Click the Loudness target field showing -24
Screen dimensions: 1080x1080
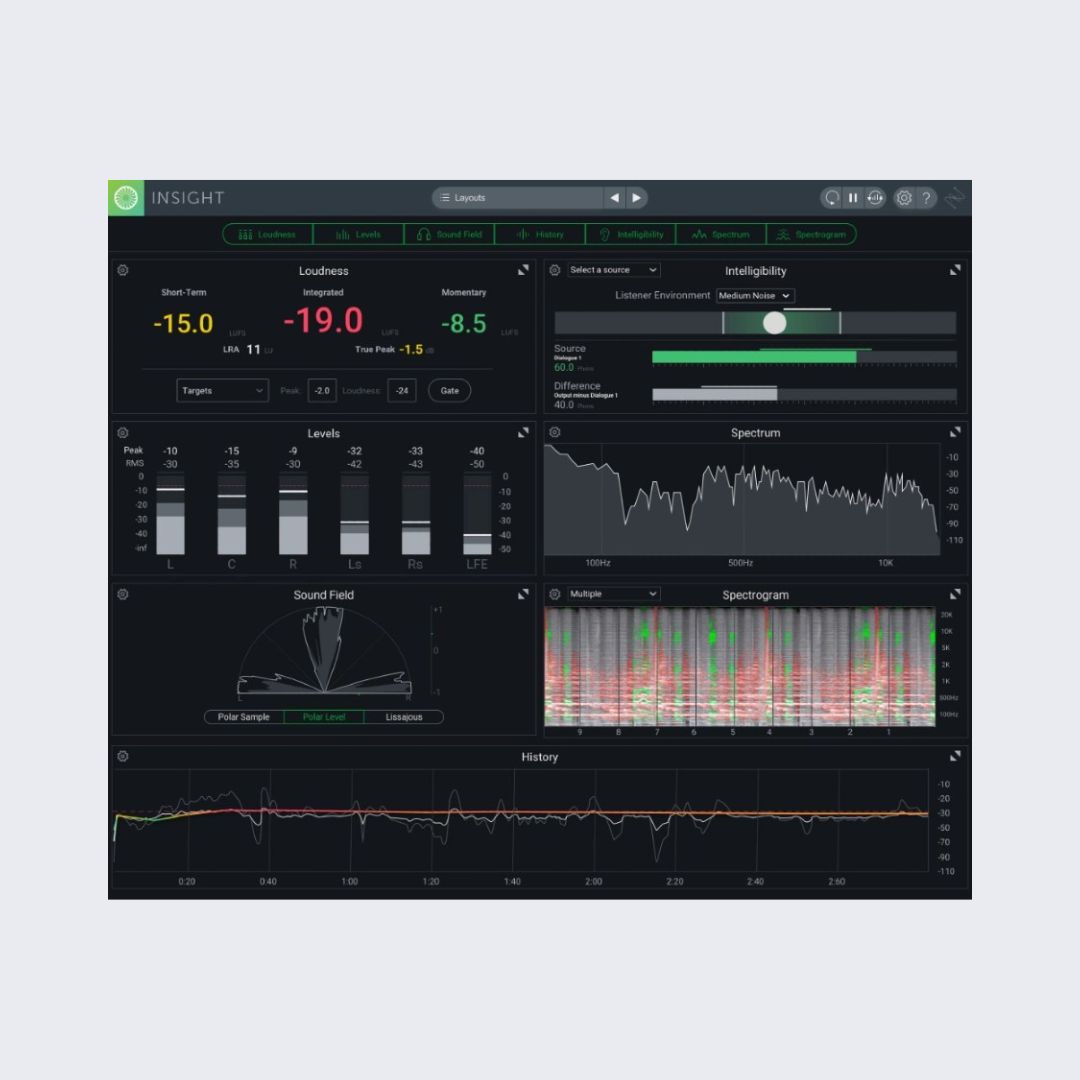click(402, 391)
